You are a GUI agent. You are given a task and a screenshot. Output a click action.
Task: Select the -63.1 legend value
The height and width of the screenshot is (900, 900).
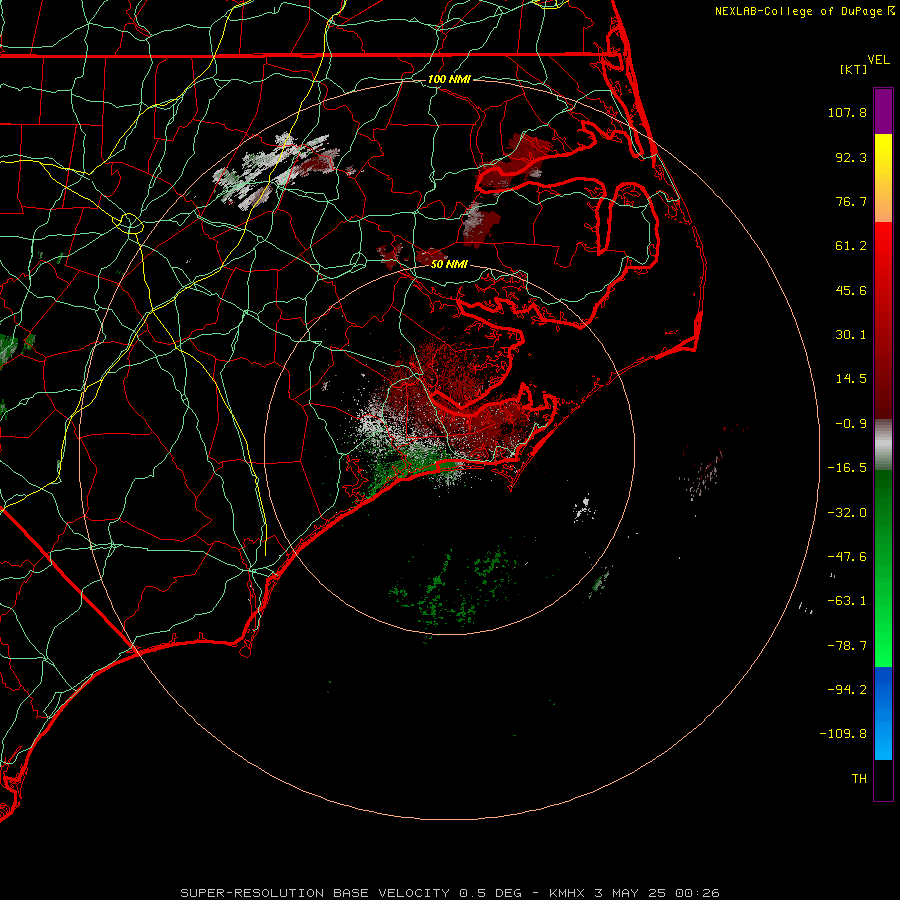tap(847, 601)
